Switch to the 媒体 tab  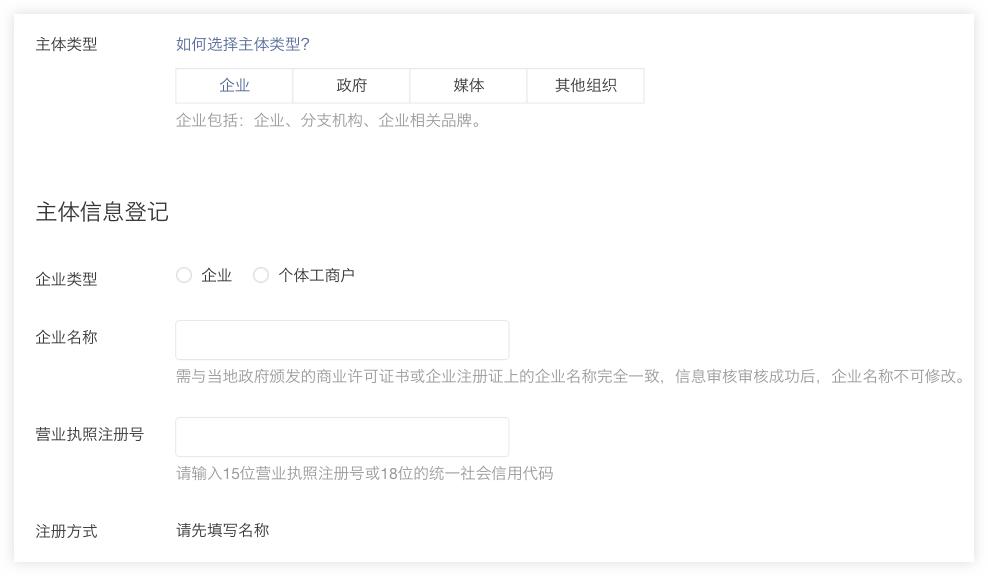pyautogui.click(x=468, y=86)
